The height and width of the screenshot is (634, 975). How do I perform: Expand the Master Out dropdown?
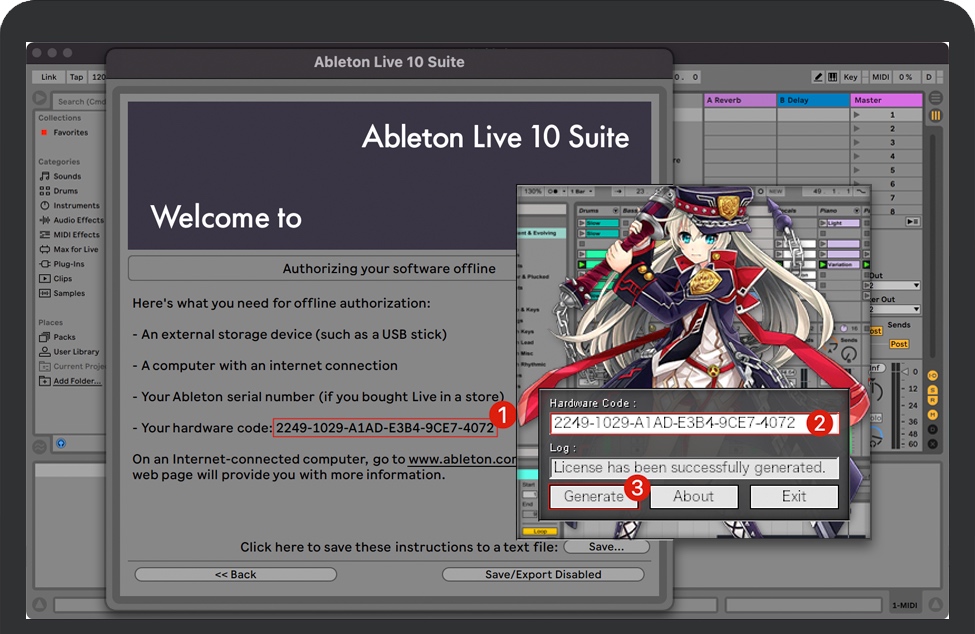click(890, 310)
